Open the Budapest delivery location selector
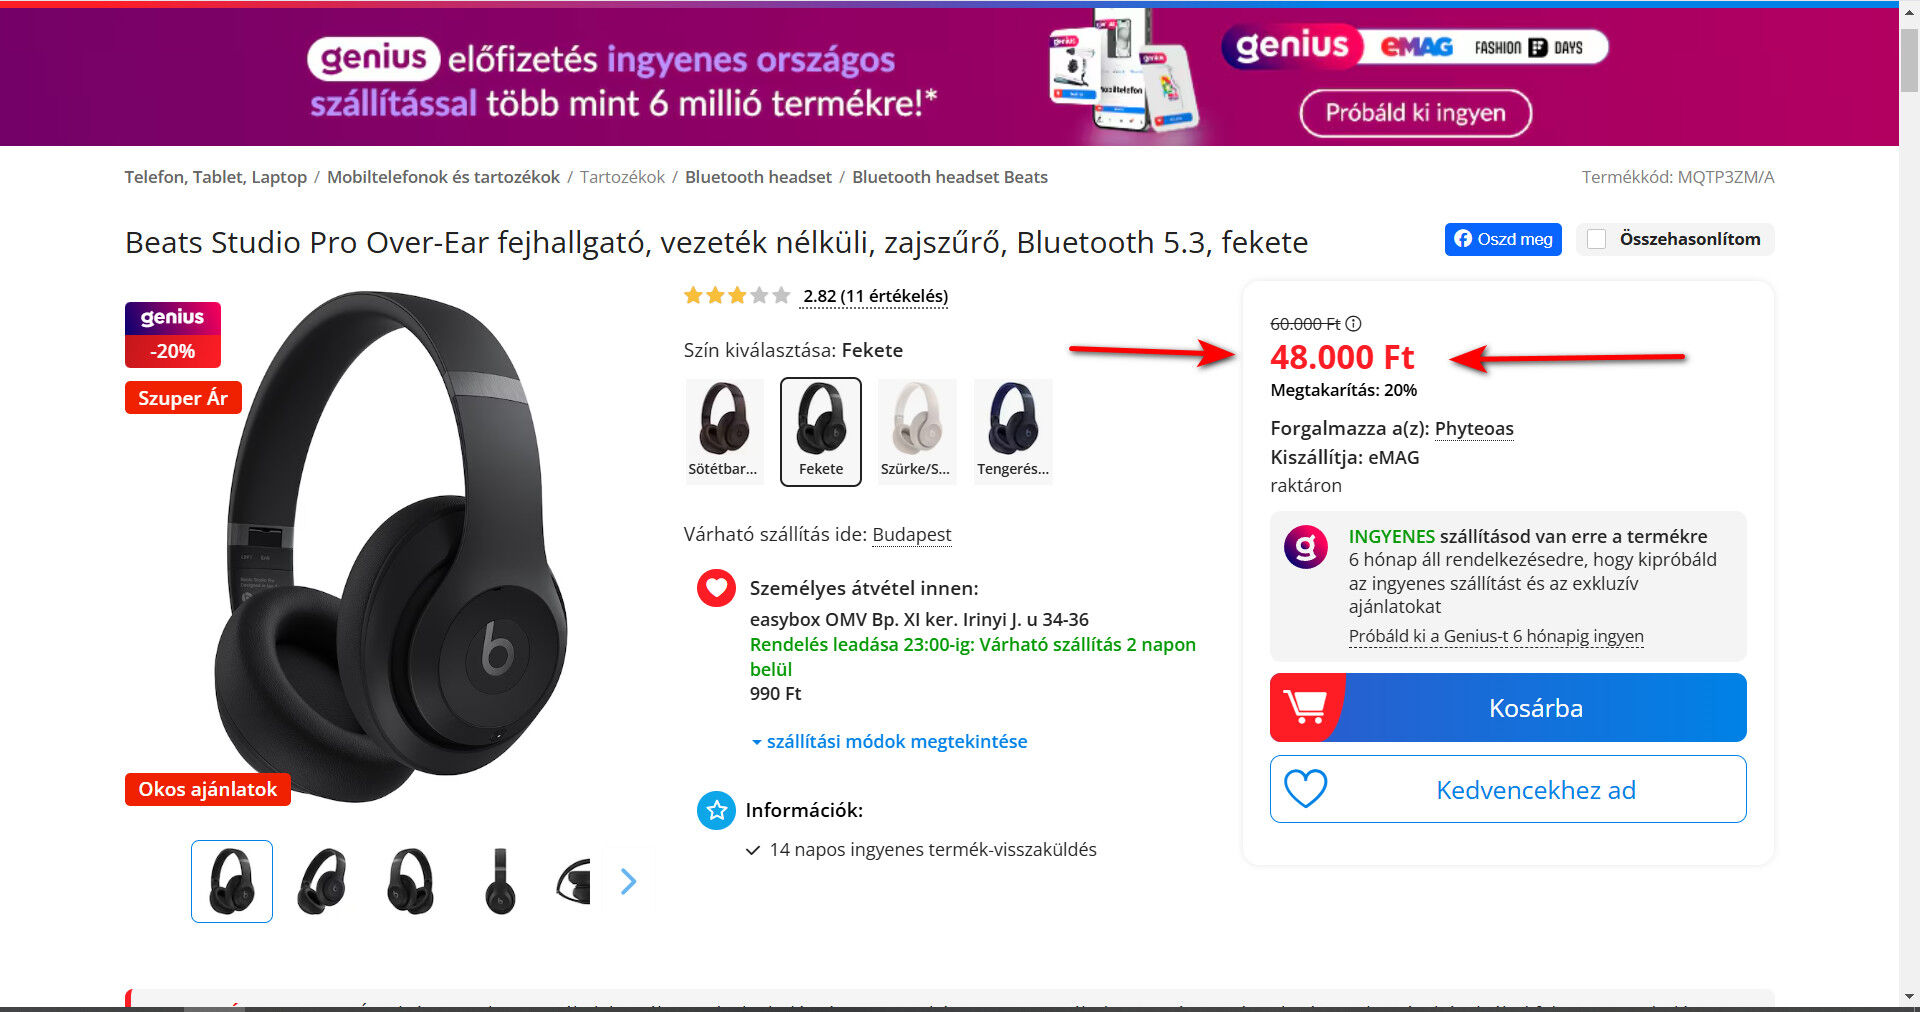The width and height of the screenshot is (1920, 1012). (x=911, y=534)
